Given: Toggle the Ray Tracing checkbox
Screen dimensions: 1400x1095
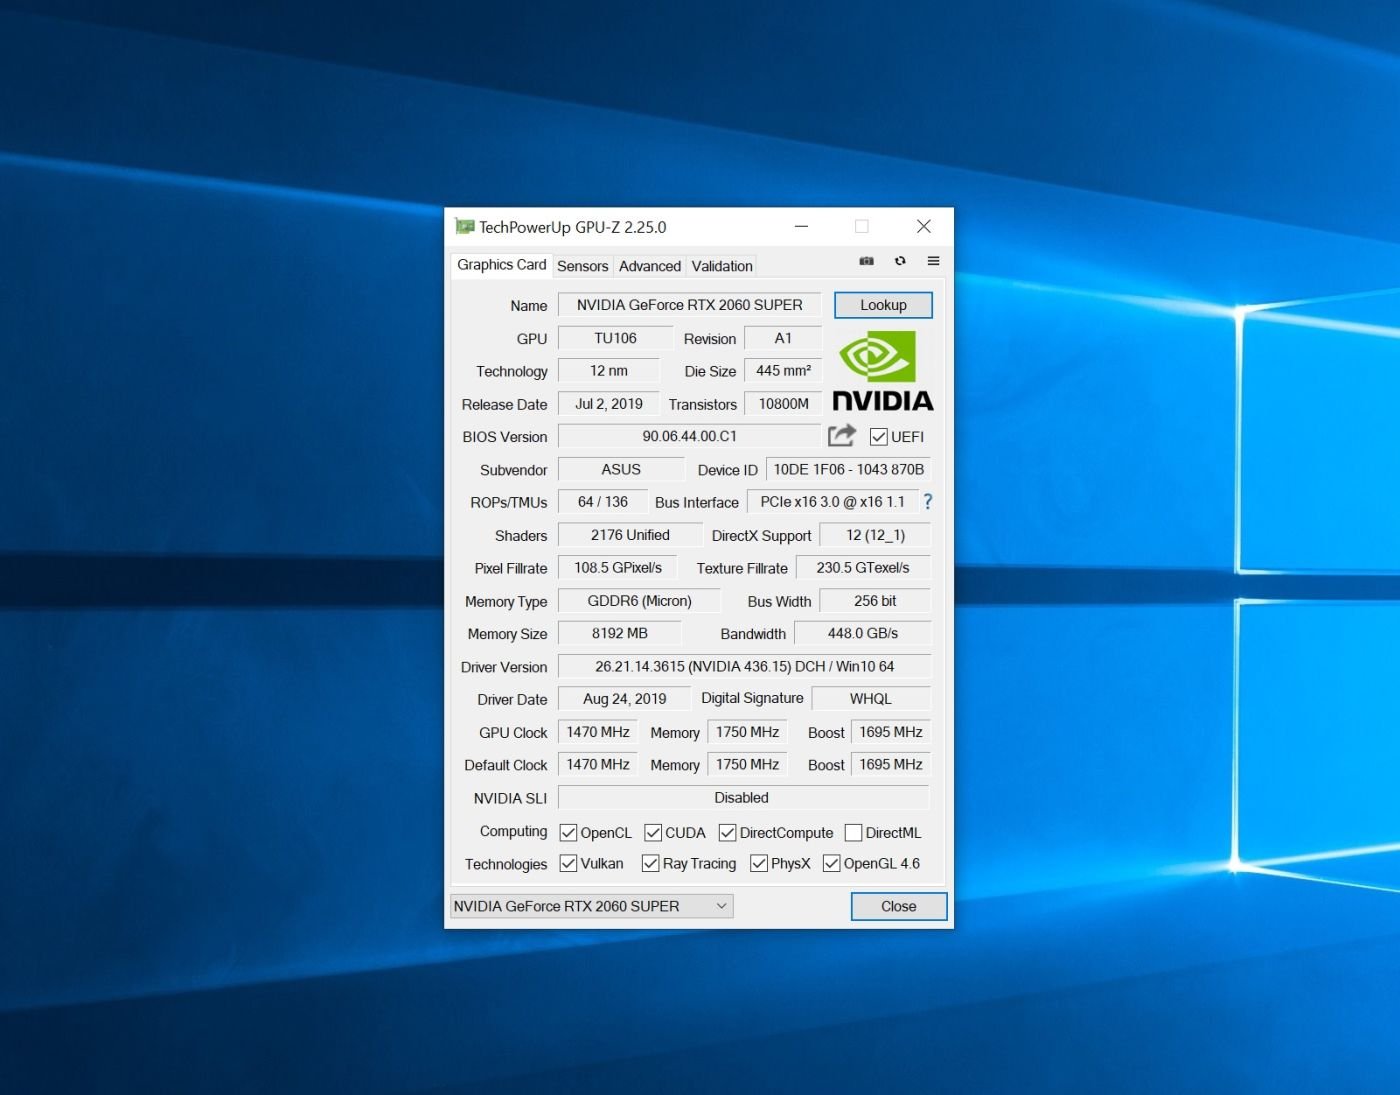Looking at the screenshot, I should coord(650,863).
